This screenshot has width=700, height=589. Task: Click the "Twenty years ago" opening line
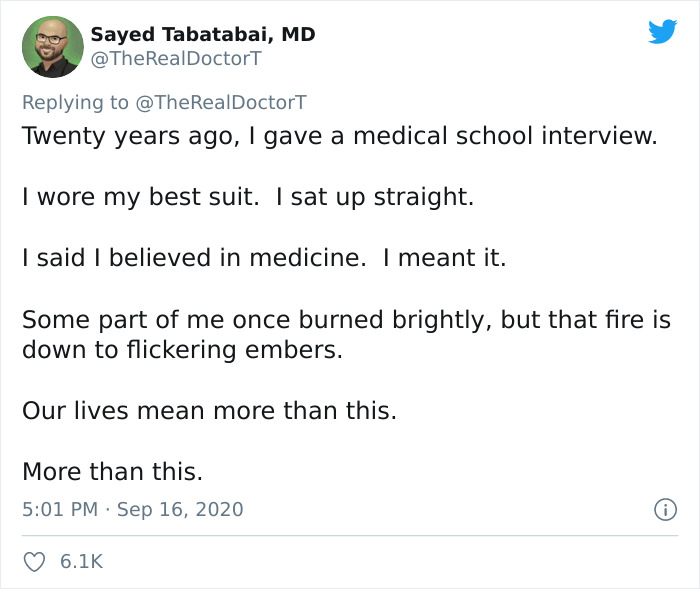pyautogui.click(x=340, y=136)
